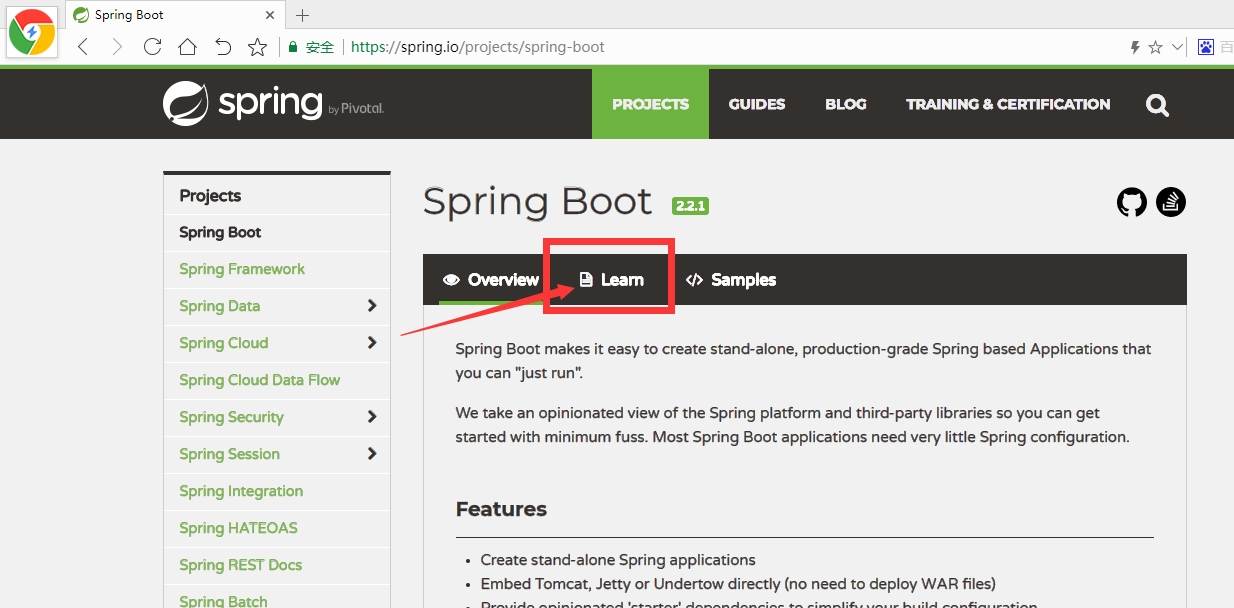Open the Spring Integration project link
The width and height of the screenshot is (1234, 608).
pyautogui.click(x=240, y=491)
